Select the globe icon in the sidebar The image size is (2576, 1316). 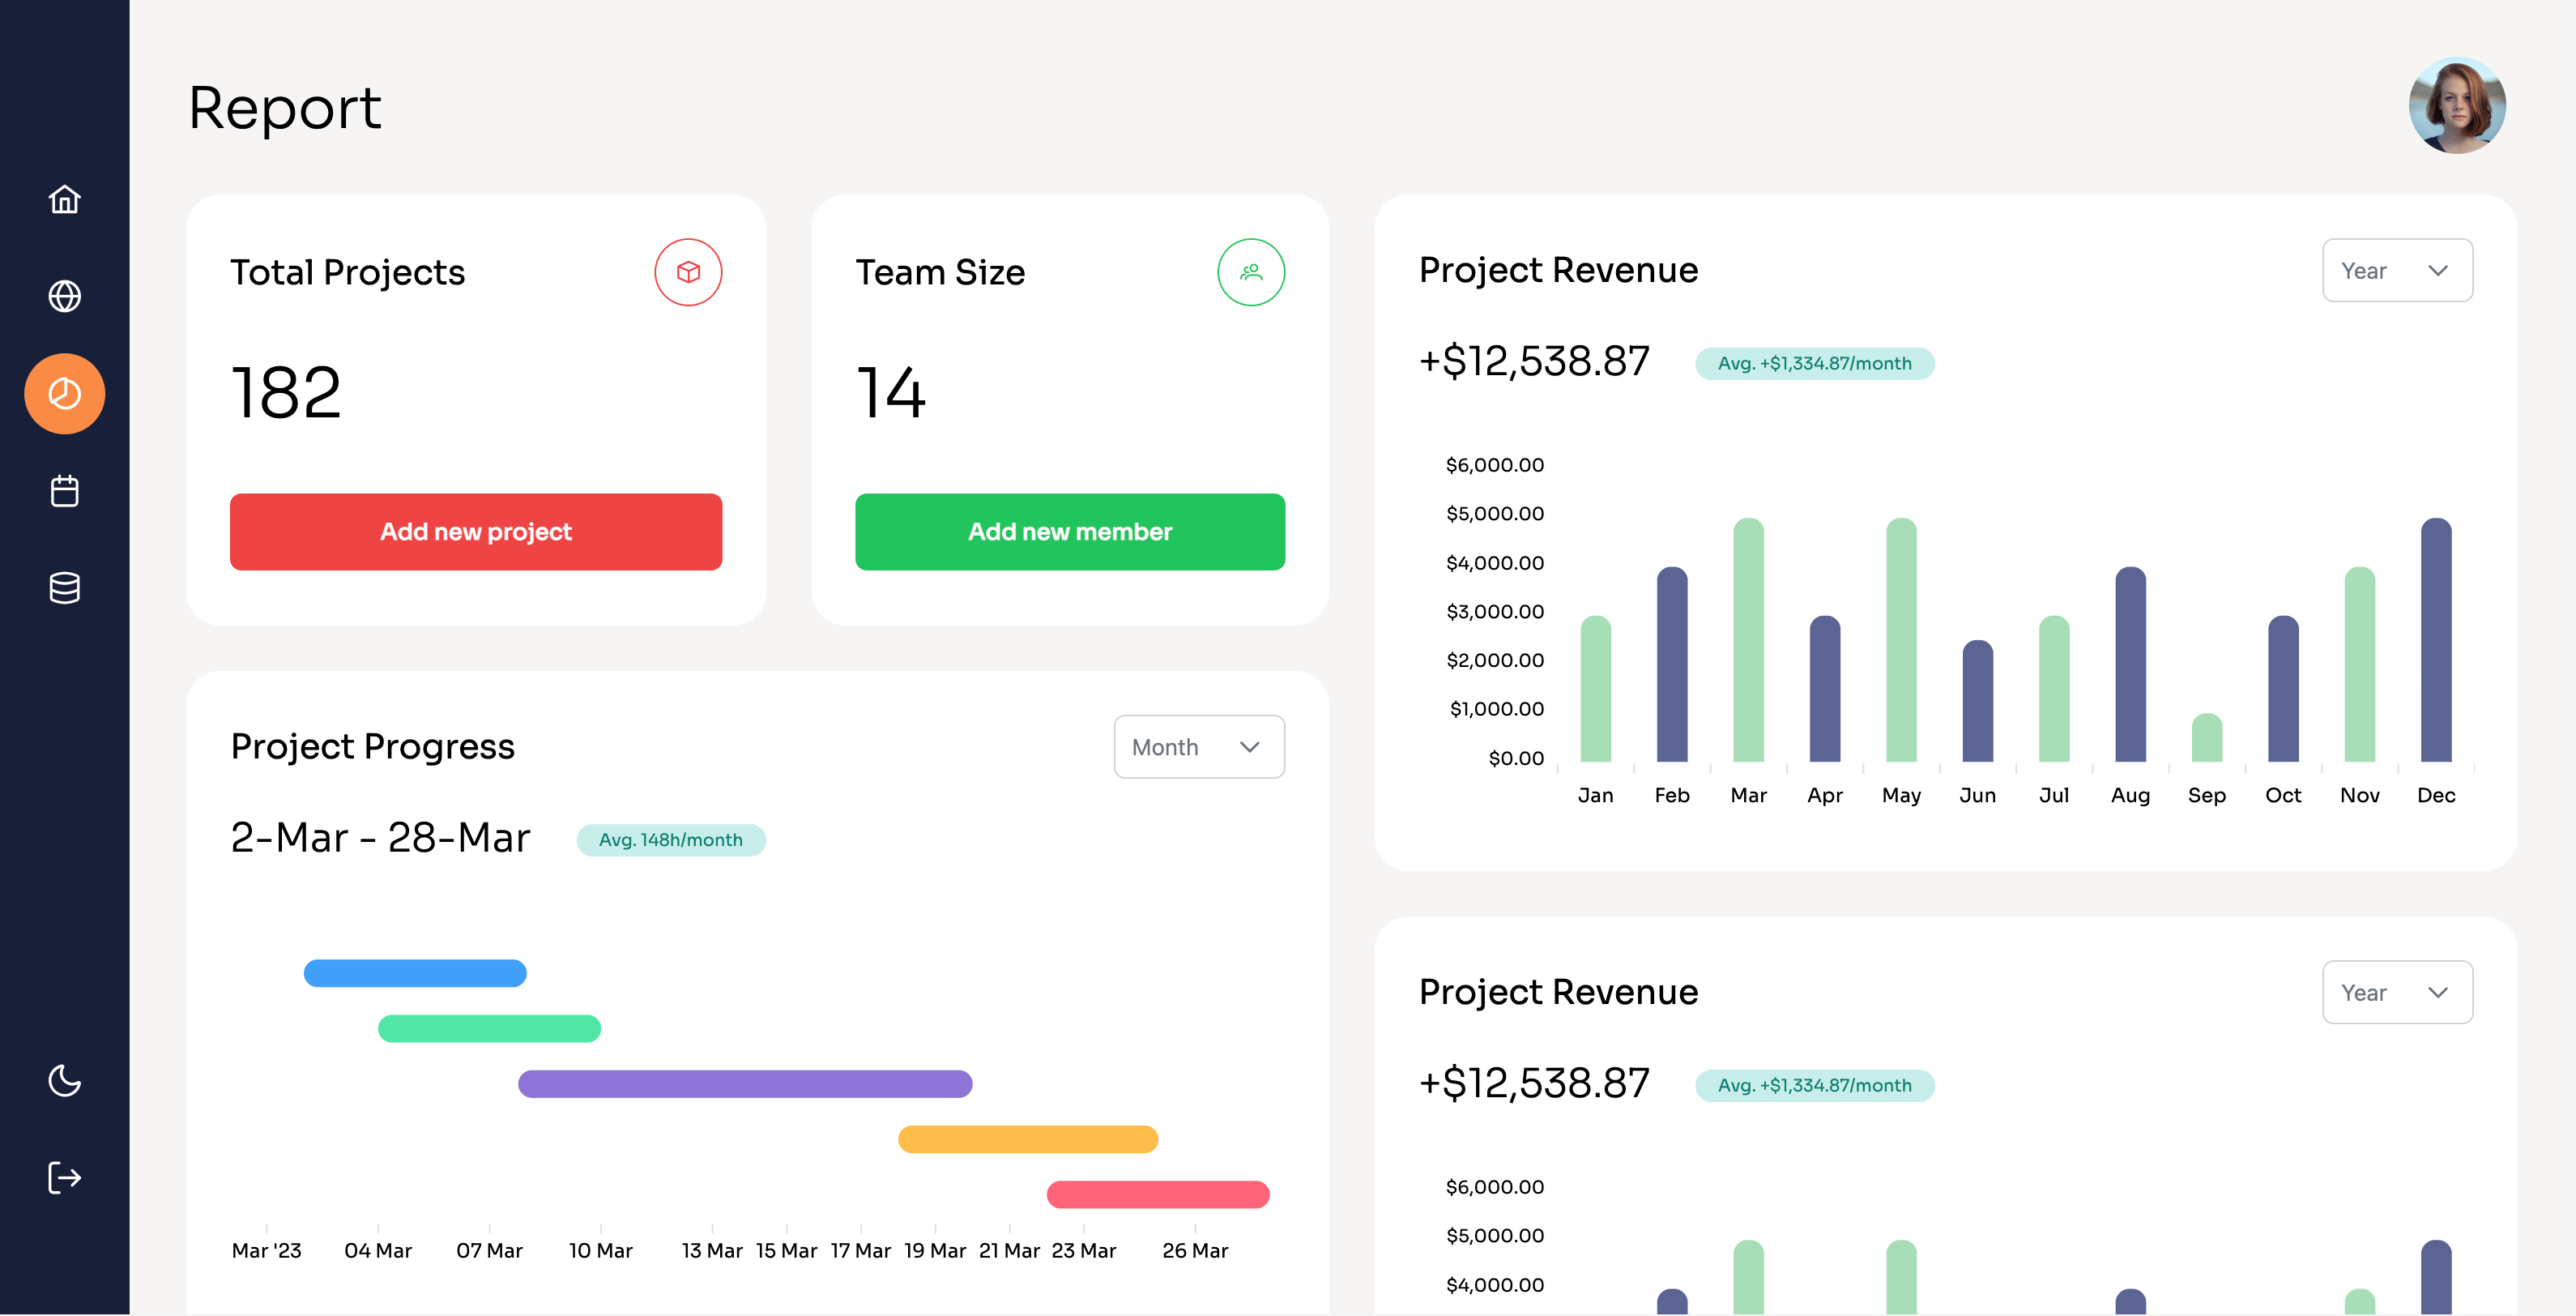[x=64, y=296]
